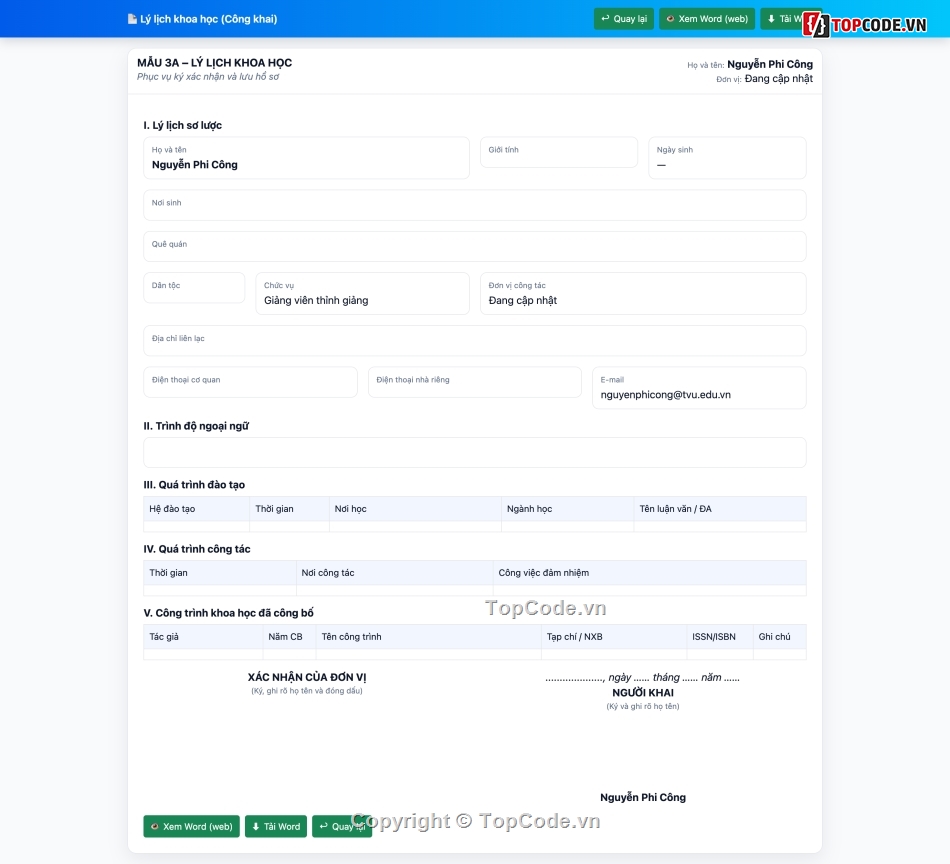Image resolution: width=950 pixels, height=864 pixels.
Task: Click the 'Nơi công tác' column header
Action: pos(394,573)
